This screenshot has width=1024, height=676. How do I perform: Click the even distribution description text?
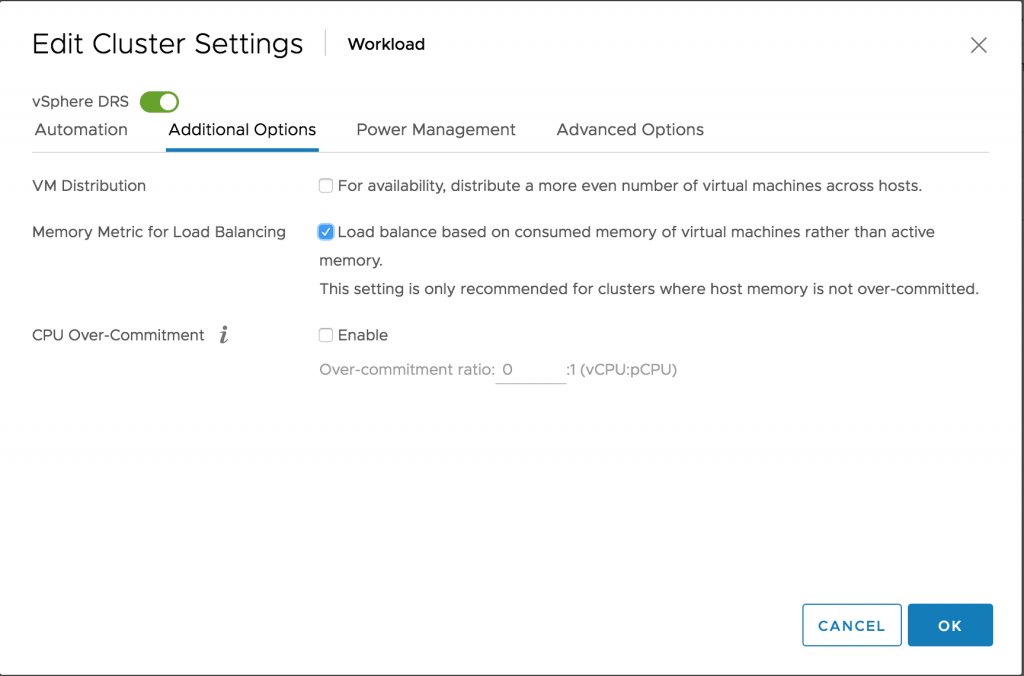coord(629,186)
